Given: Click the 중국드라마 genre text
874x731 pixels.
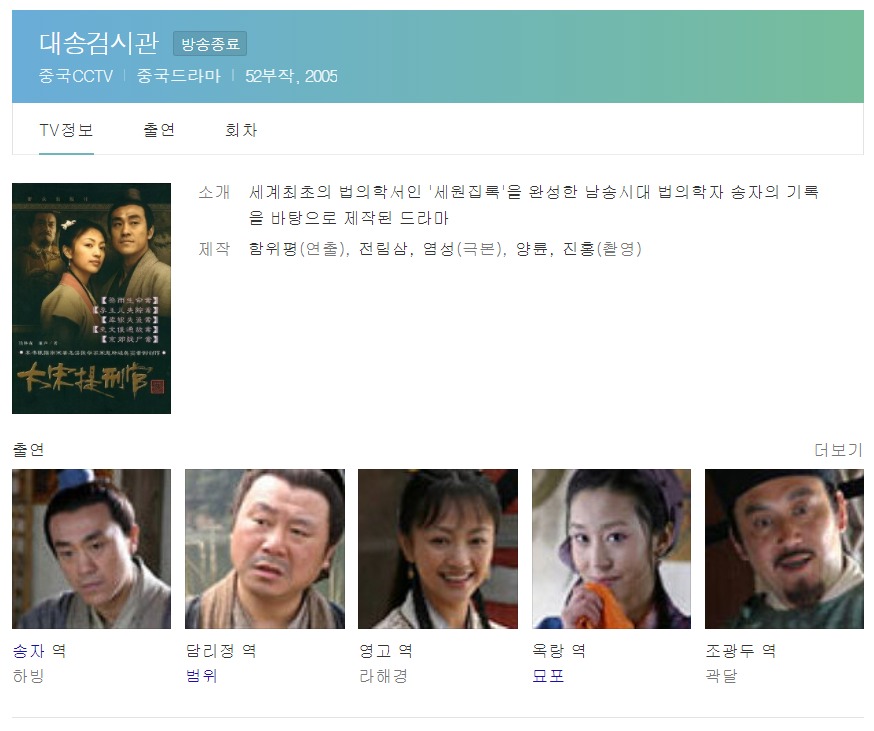Looking at the screenshot, I should point(178,76).
